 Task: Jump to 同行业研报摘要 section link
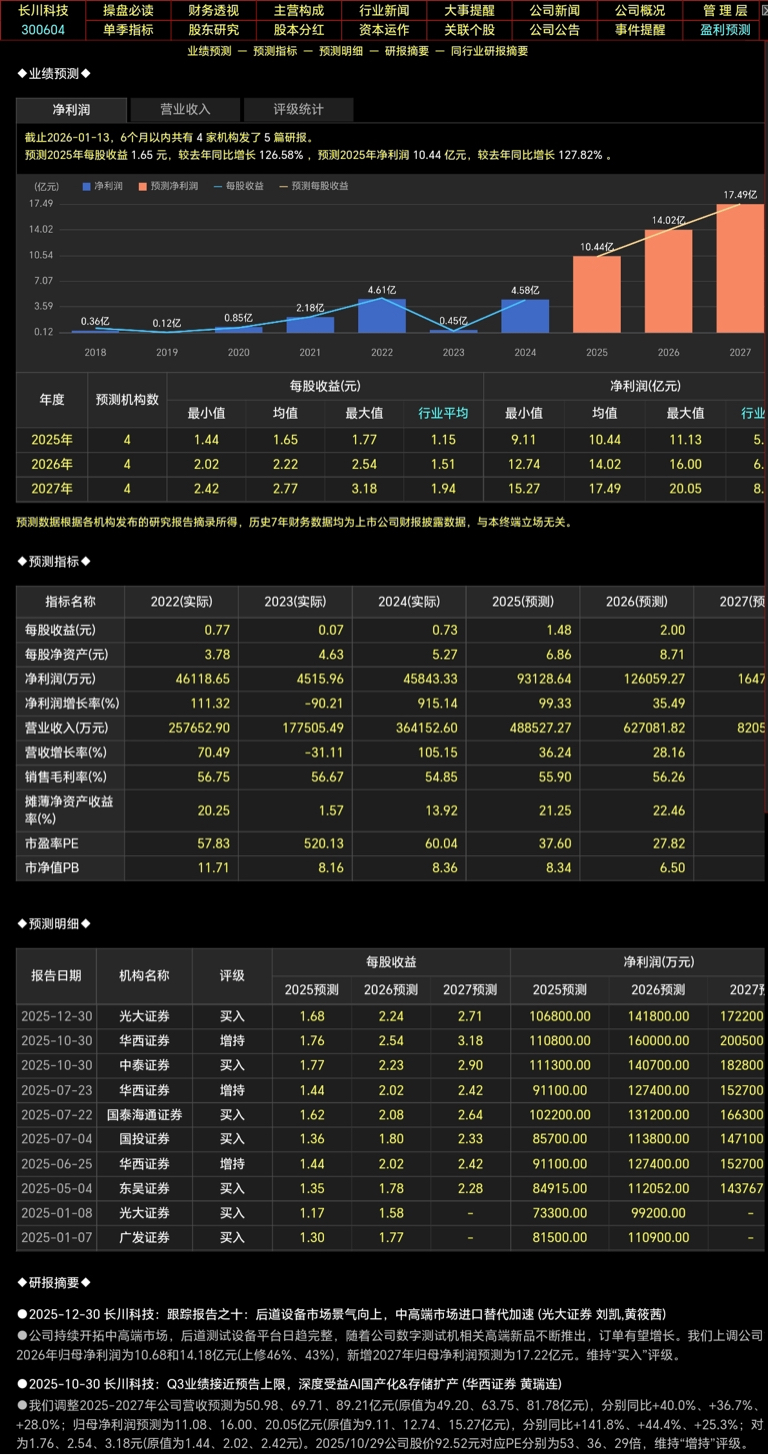click(489, 51)
